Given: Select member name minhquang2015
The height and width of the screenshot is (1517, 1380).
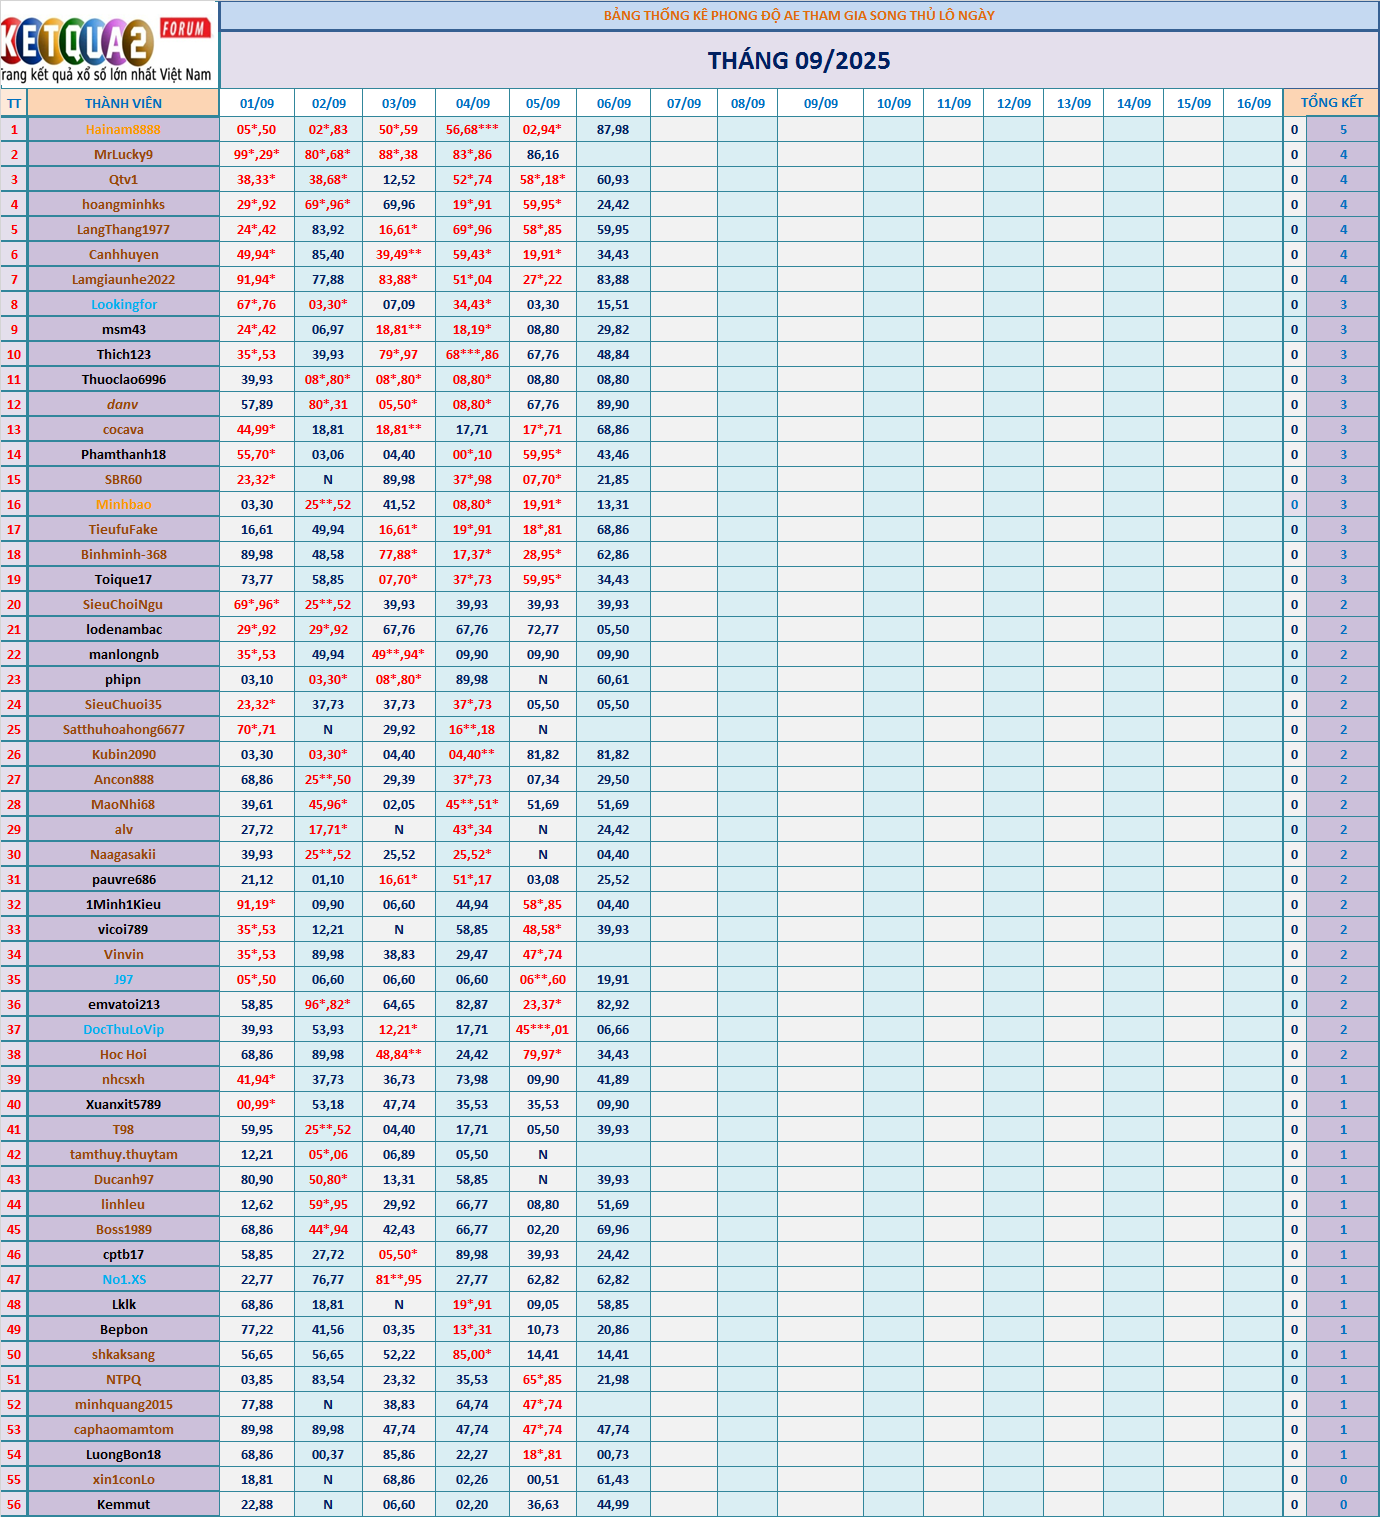Looking at the screenshot, I should tap(124, 1404).
